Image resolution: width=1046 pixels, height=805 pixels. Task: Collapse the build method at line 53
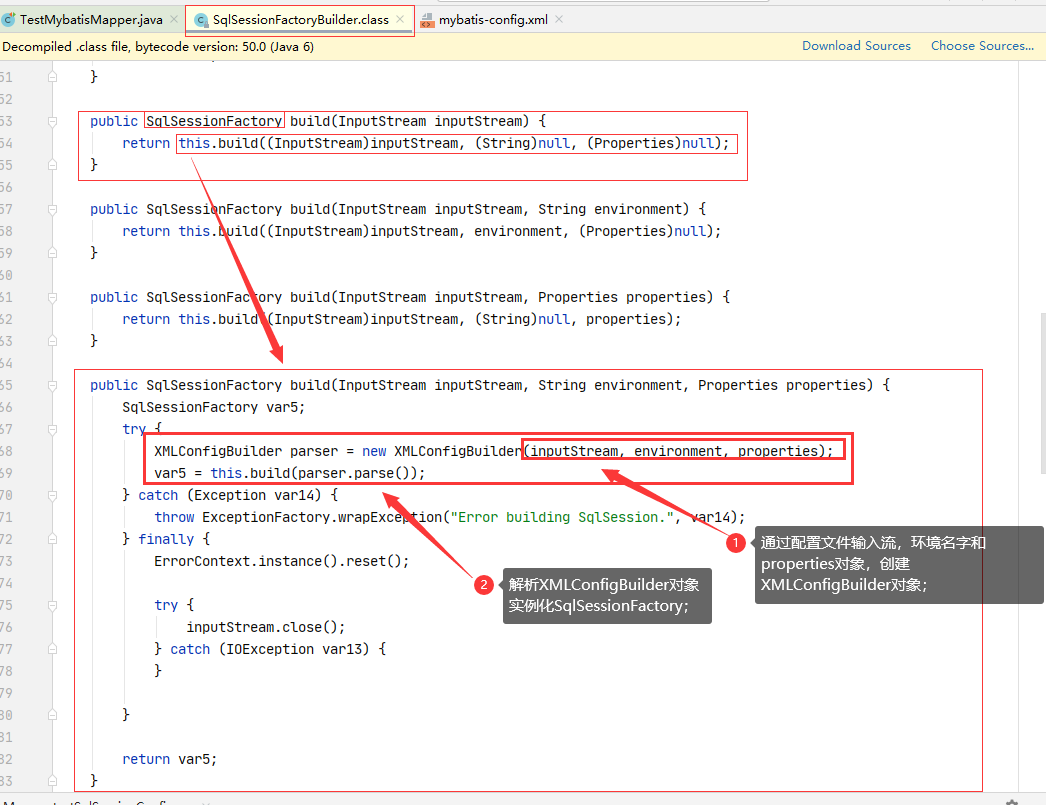pos(54,121)
